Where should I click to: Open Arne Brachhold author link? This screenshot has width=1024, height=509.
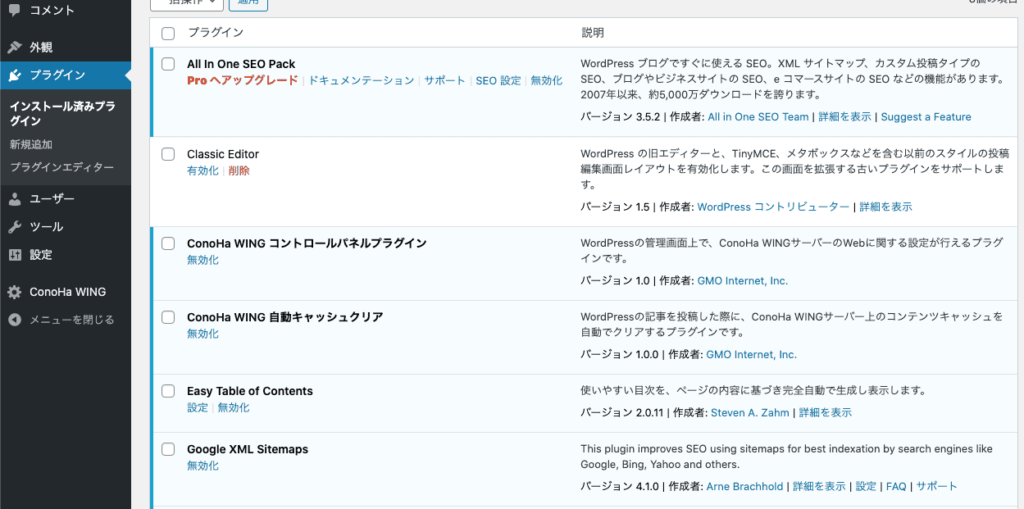(744, 487)
